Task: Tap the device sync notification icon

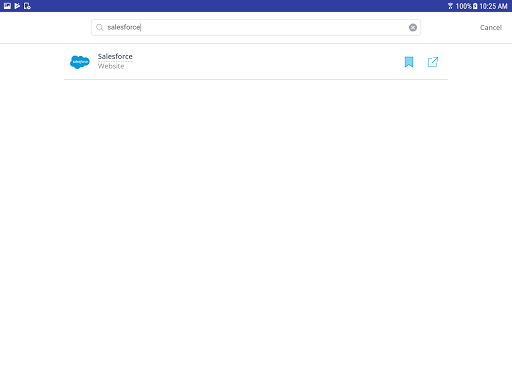Action: point(27,6)
